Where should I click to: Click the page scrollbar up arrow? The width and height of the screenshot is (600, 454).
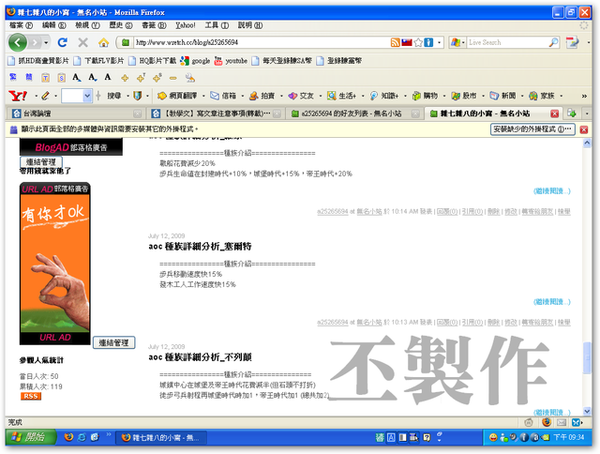pyautogui.click(x=587, y=143)
